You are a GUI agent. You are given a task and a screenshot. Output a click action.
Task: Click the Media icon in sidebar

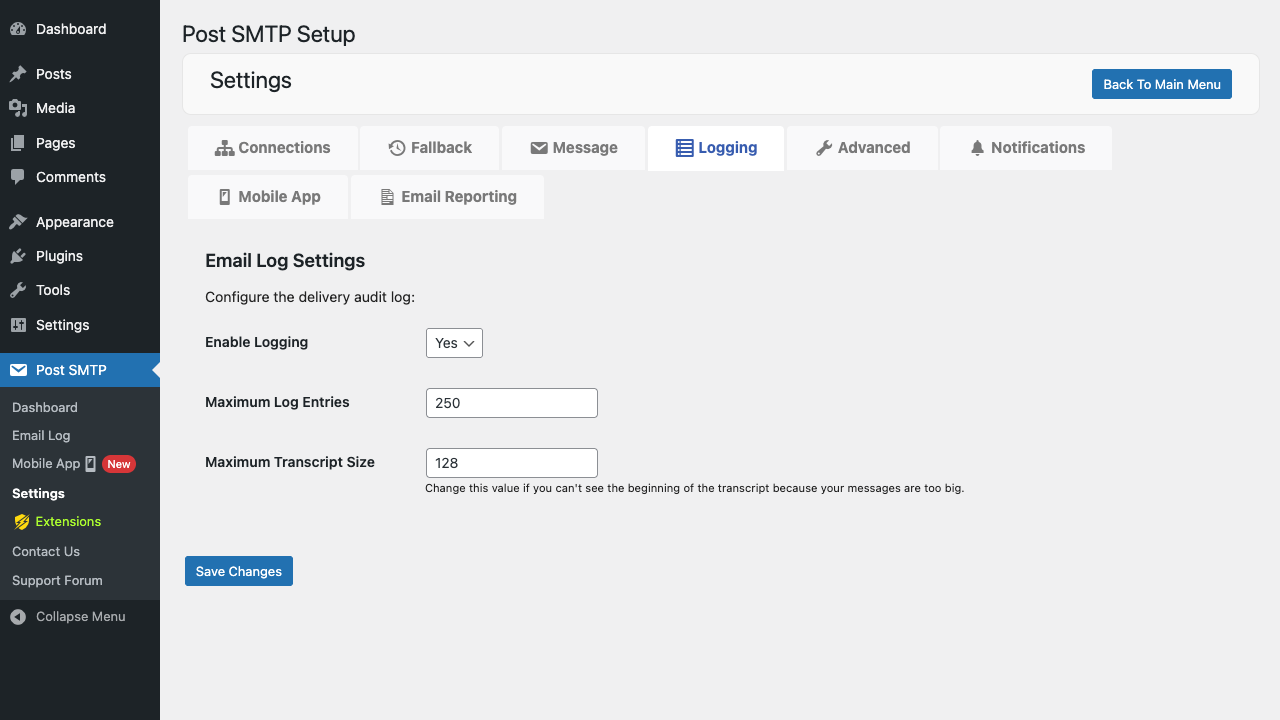click(x=18, y=108)
